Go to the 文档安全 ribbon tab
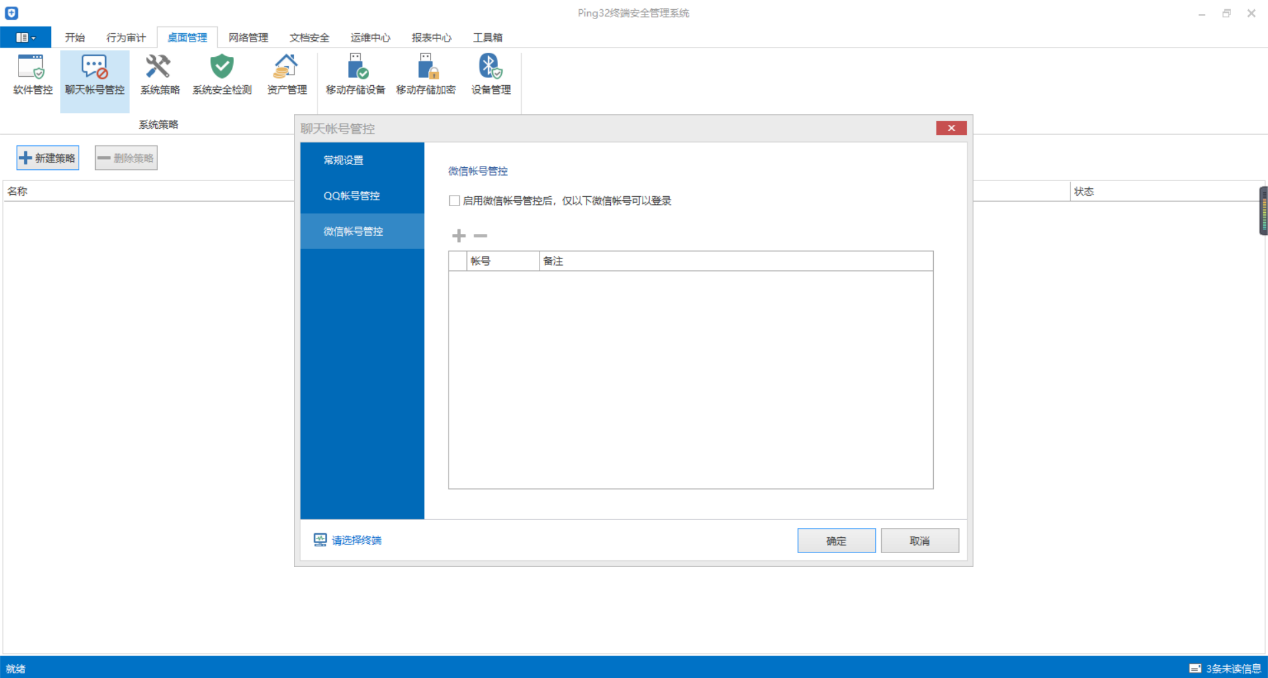This screenshot has height=678, width=1268. (x=309, y=38)
